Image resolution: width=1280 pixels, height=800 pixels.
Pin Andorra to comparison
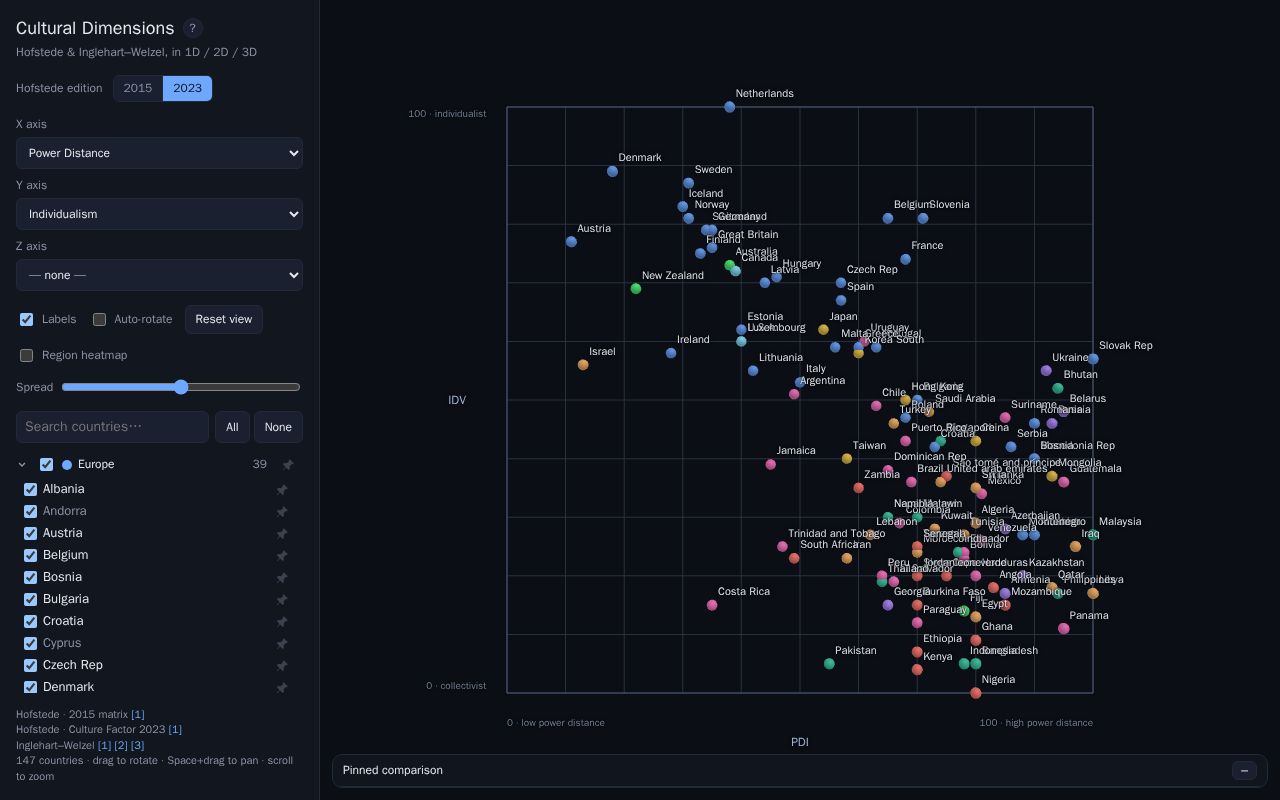[x=282, y=511]
